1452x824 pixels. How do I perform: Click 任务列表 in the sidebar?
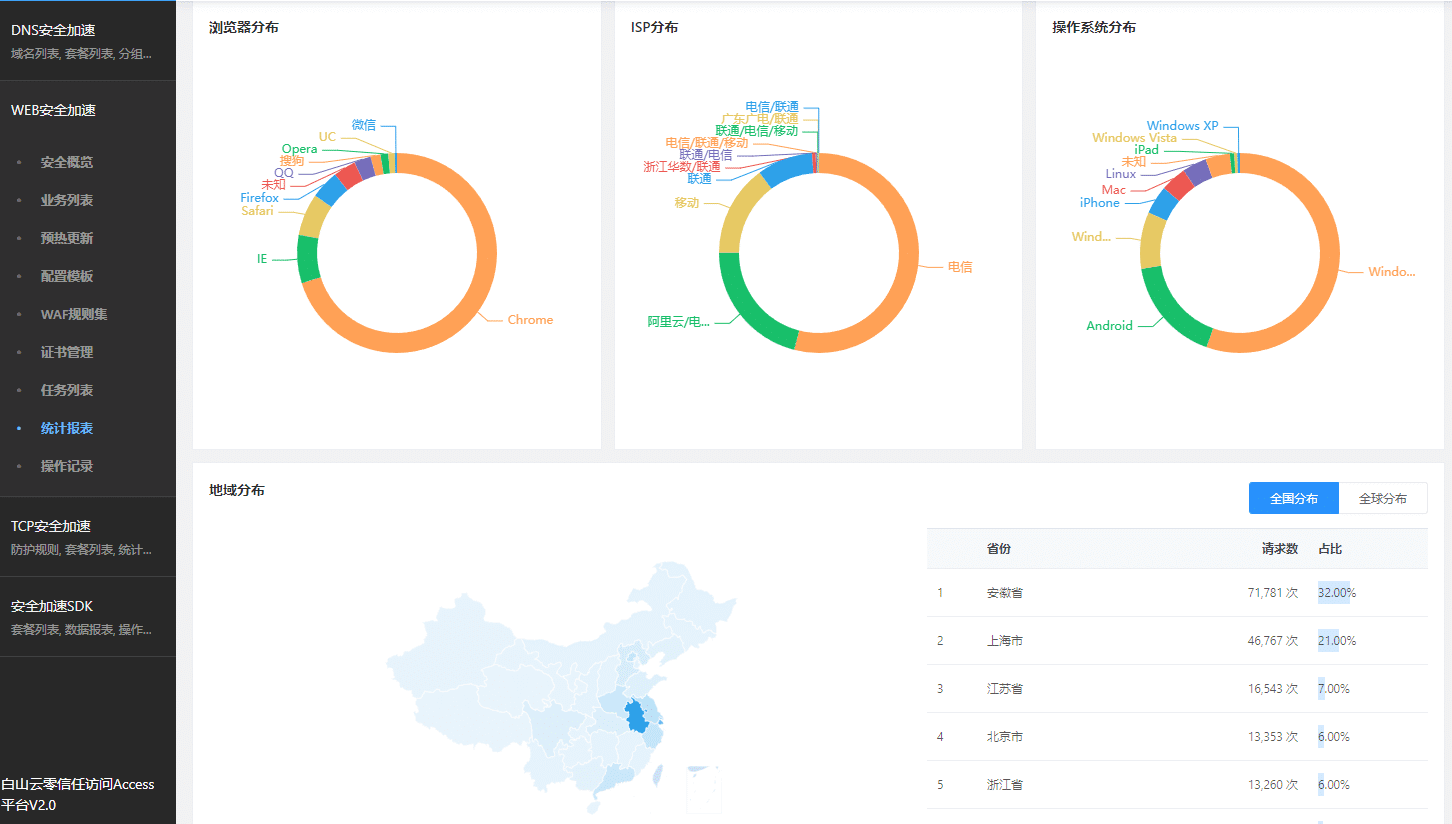tap(67, 390)
